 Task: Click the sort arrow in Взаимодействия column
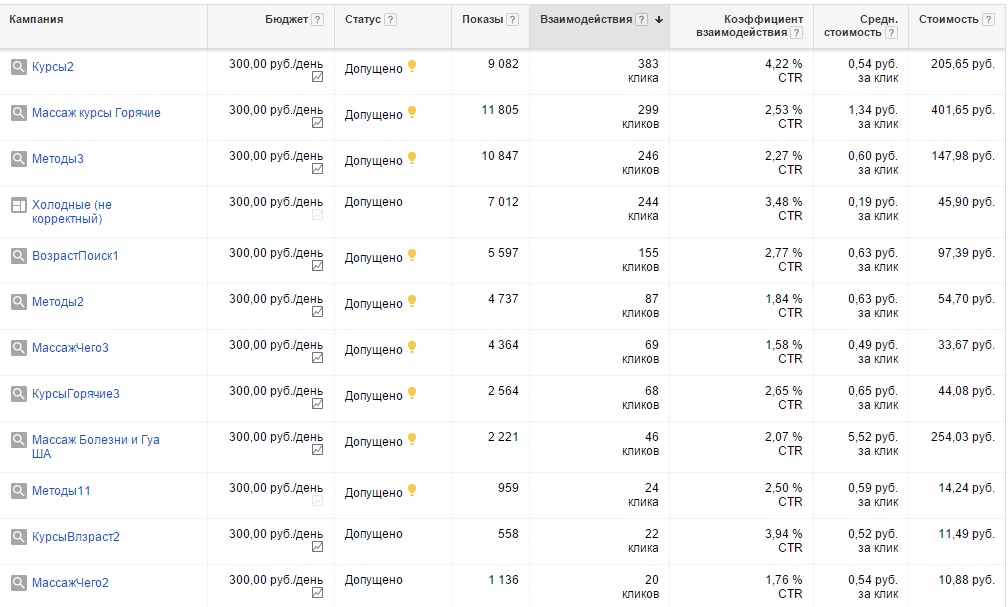pos(659,20)
